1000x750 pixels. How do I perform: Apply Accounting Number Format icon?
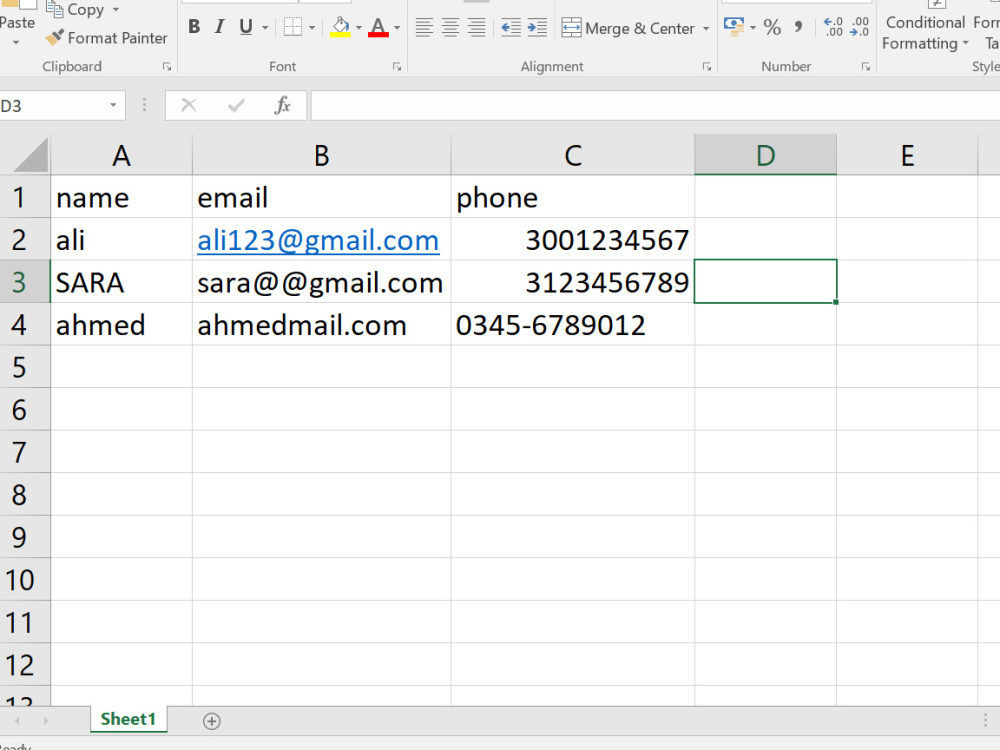(x=734, y=27)
